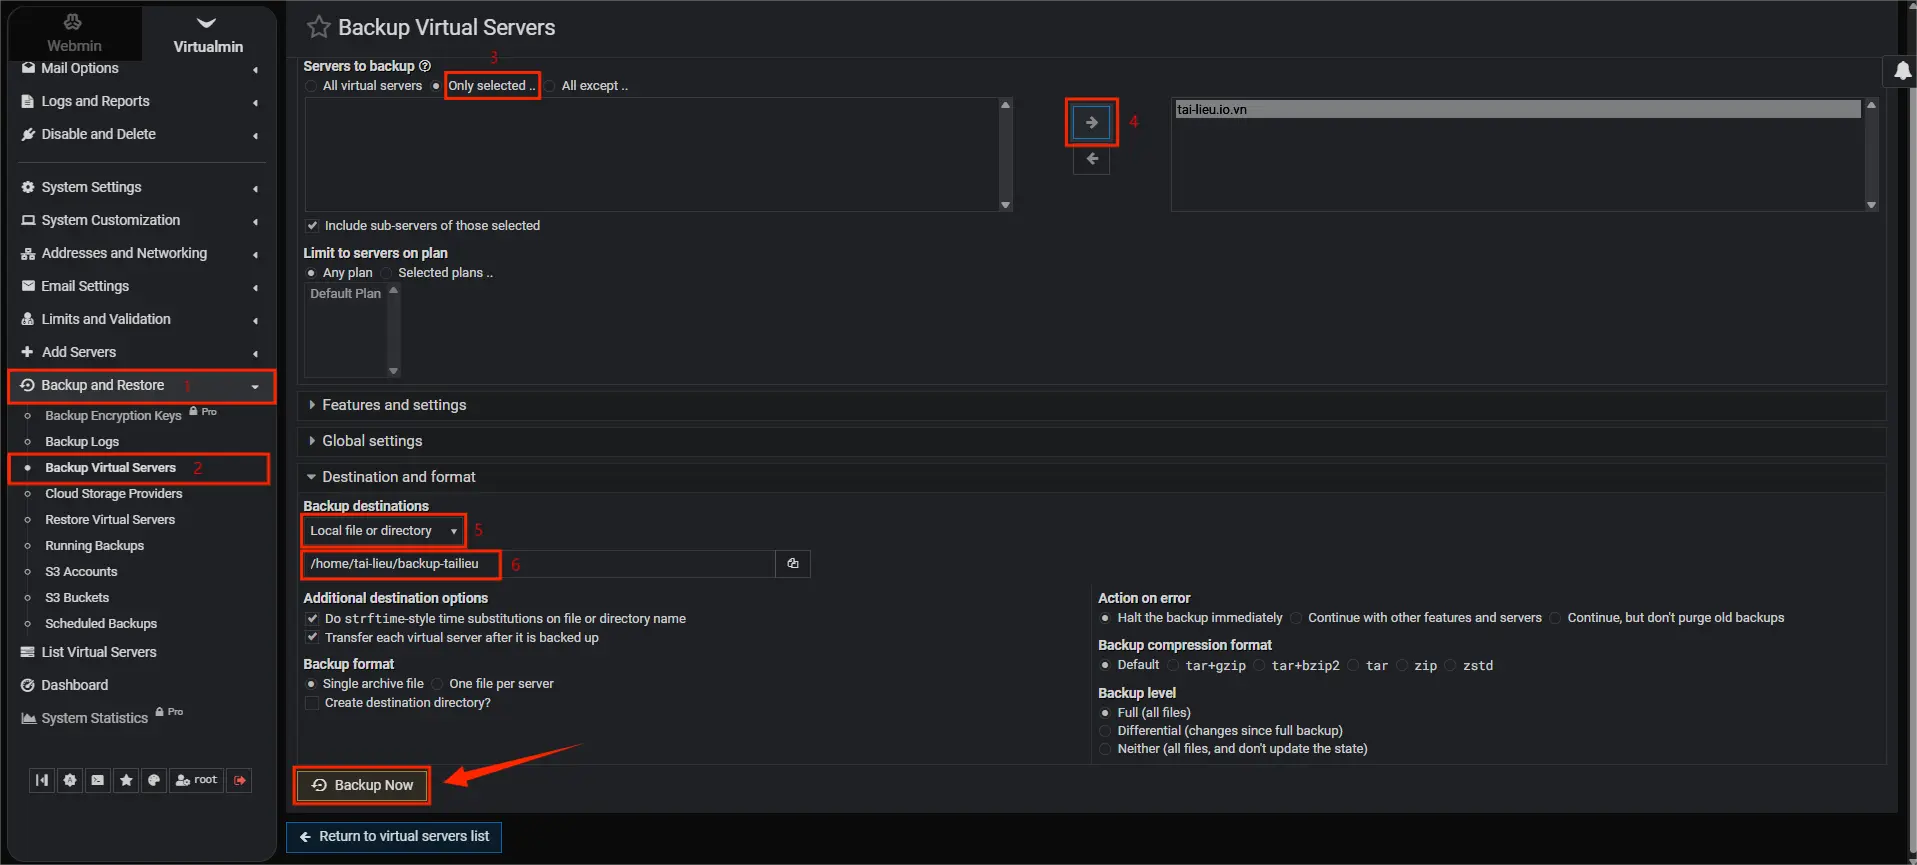Open theme palette icon
Image resolution: width=1917 pixels, height=865 pixels.
tap(153, 780)
